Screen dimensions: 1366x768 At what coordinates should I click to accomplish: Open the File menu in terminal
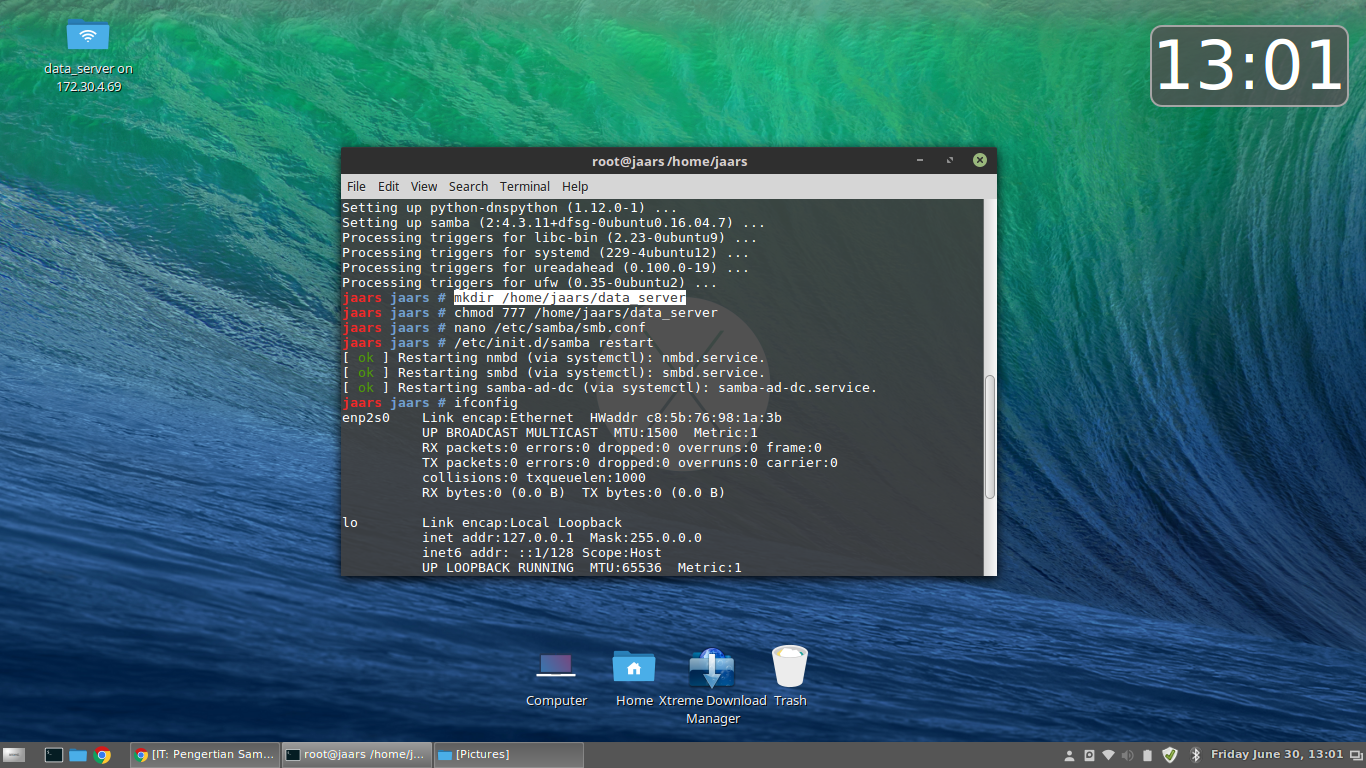pyautogui.click(x=356, y=187)
